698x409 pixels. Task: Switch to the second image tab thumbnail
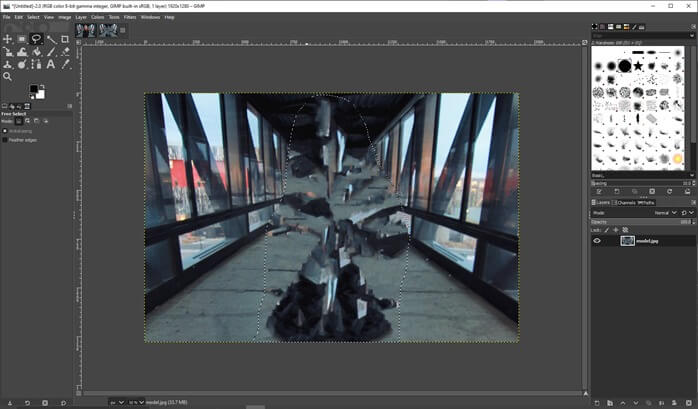[x=108, y=30]
